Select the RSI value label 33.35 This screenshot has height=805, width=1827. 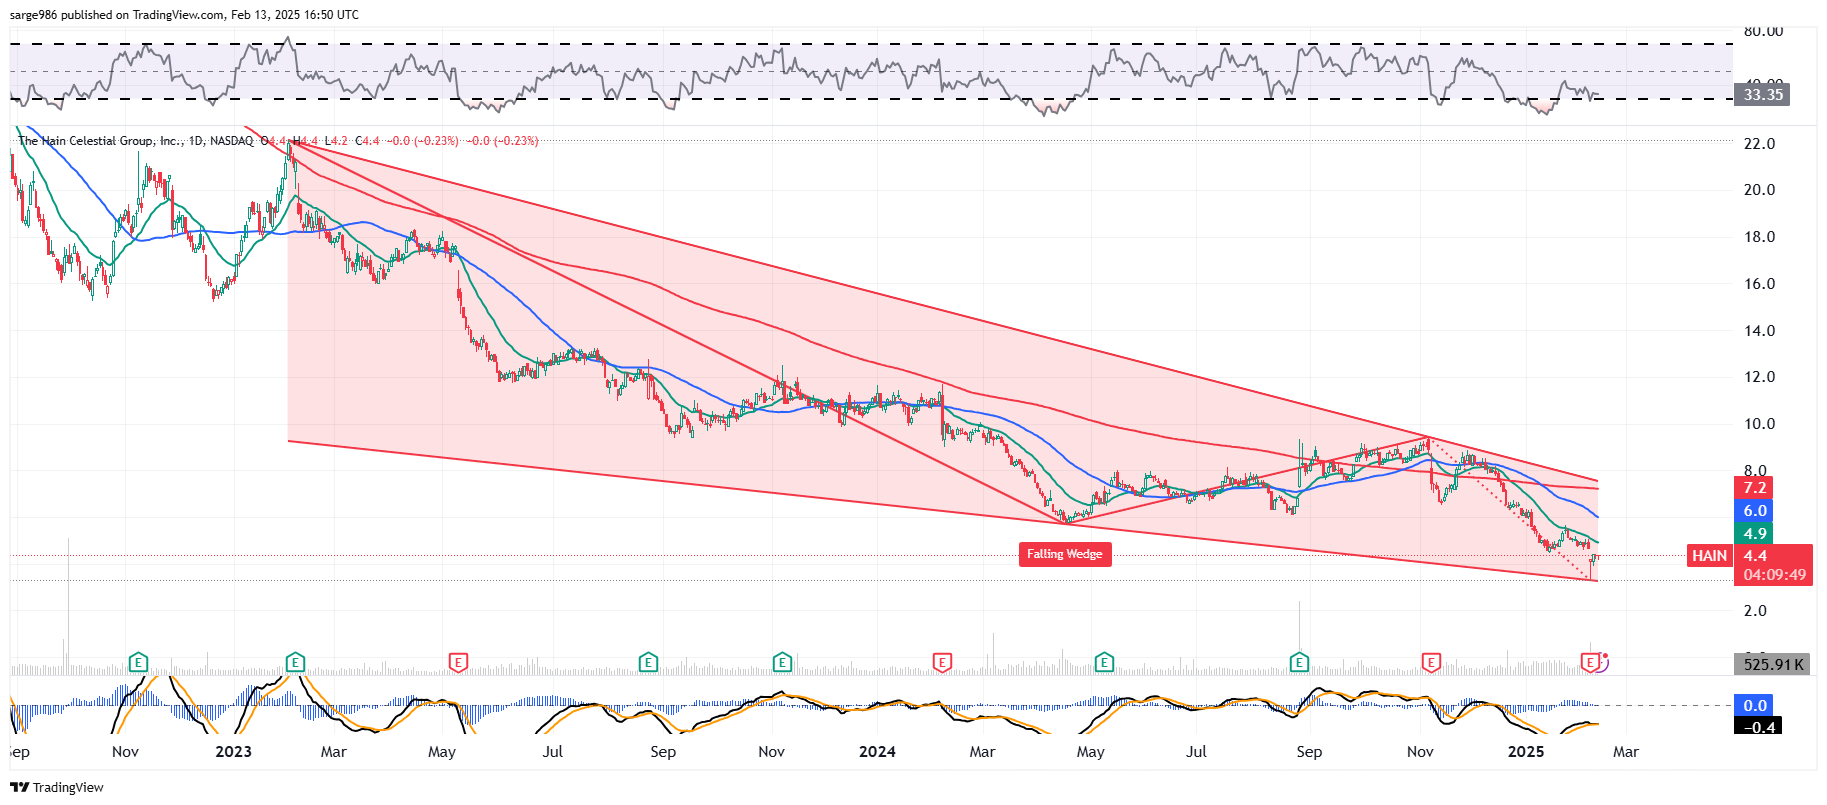coord(1762,95)
